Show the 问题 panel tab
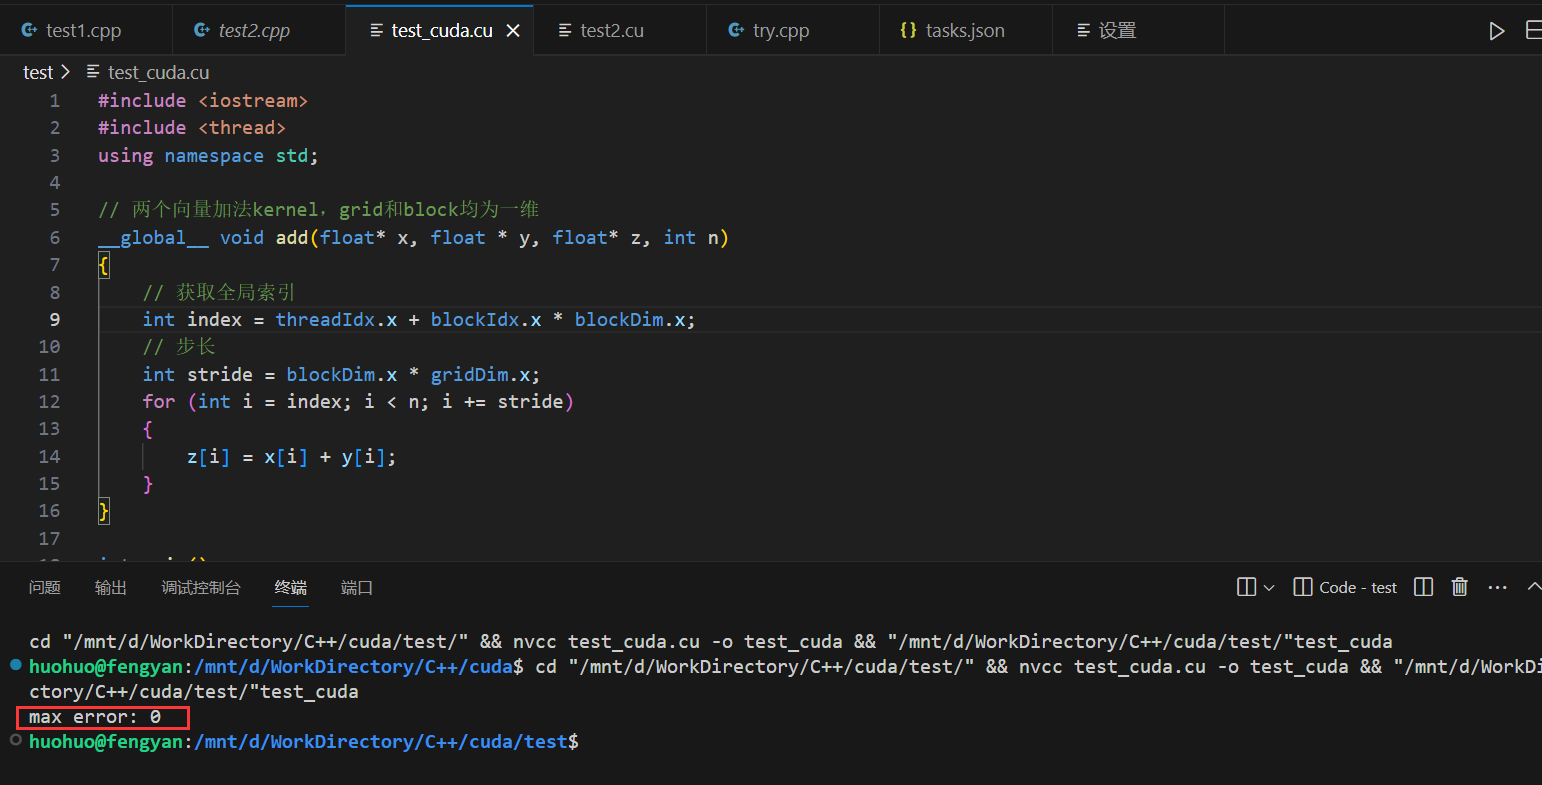This screenshot has height=785, width=1542. coord(45,588)
